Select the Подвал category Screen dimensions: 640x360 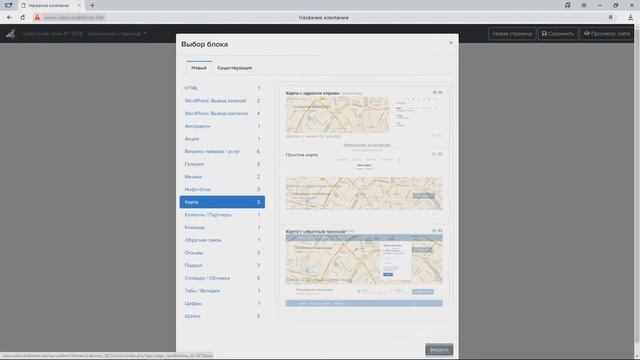pos(222,265)
